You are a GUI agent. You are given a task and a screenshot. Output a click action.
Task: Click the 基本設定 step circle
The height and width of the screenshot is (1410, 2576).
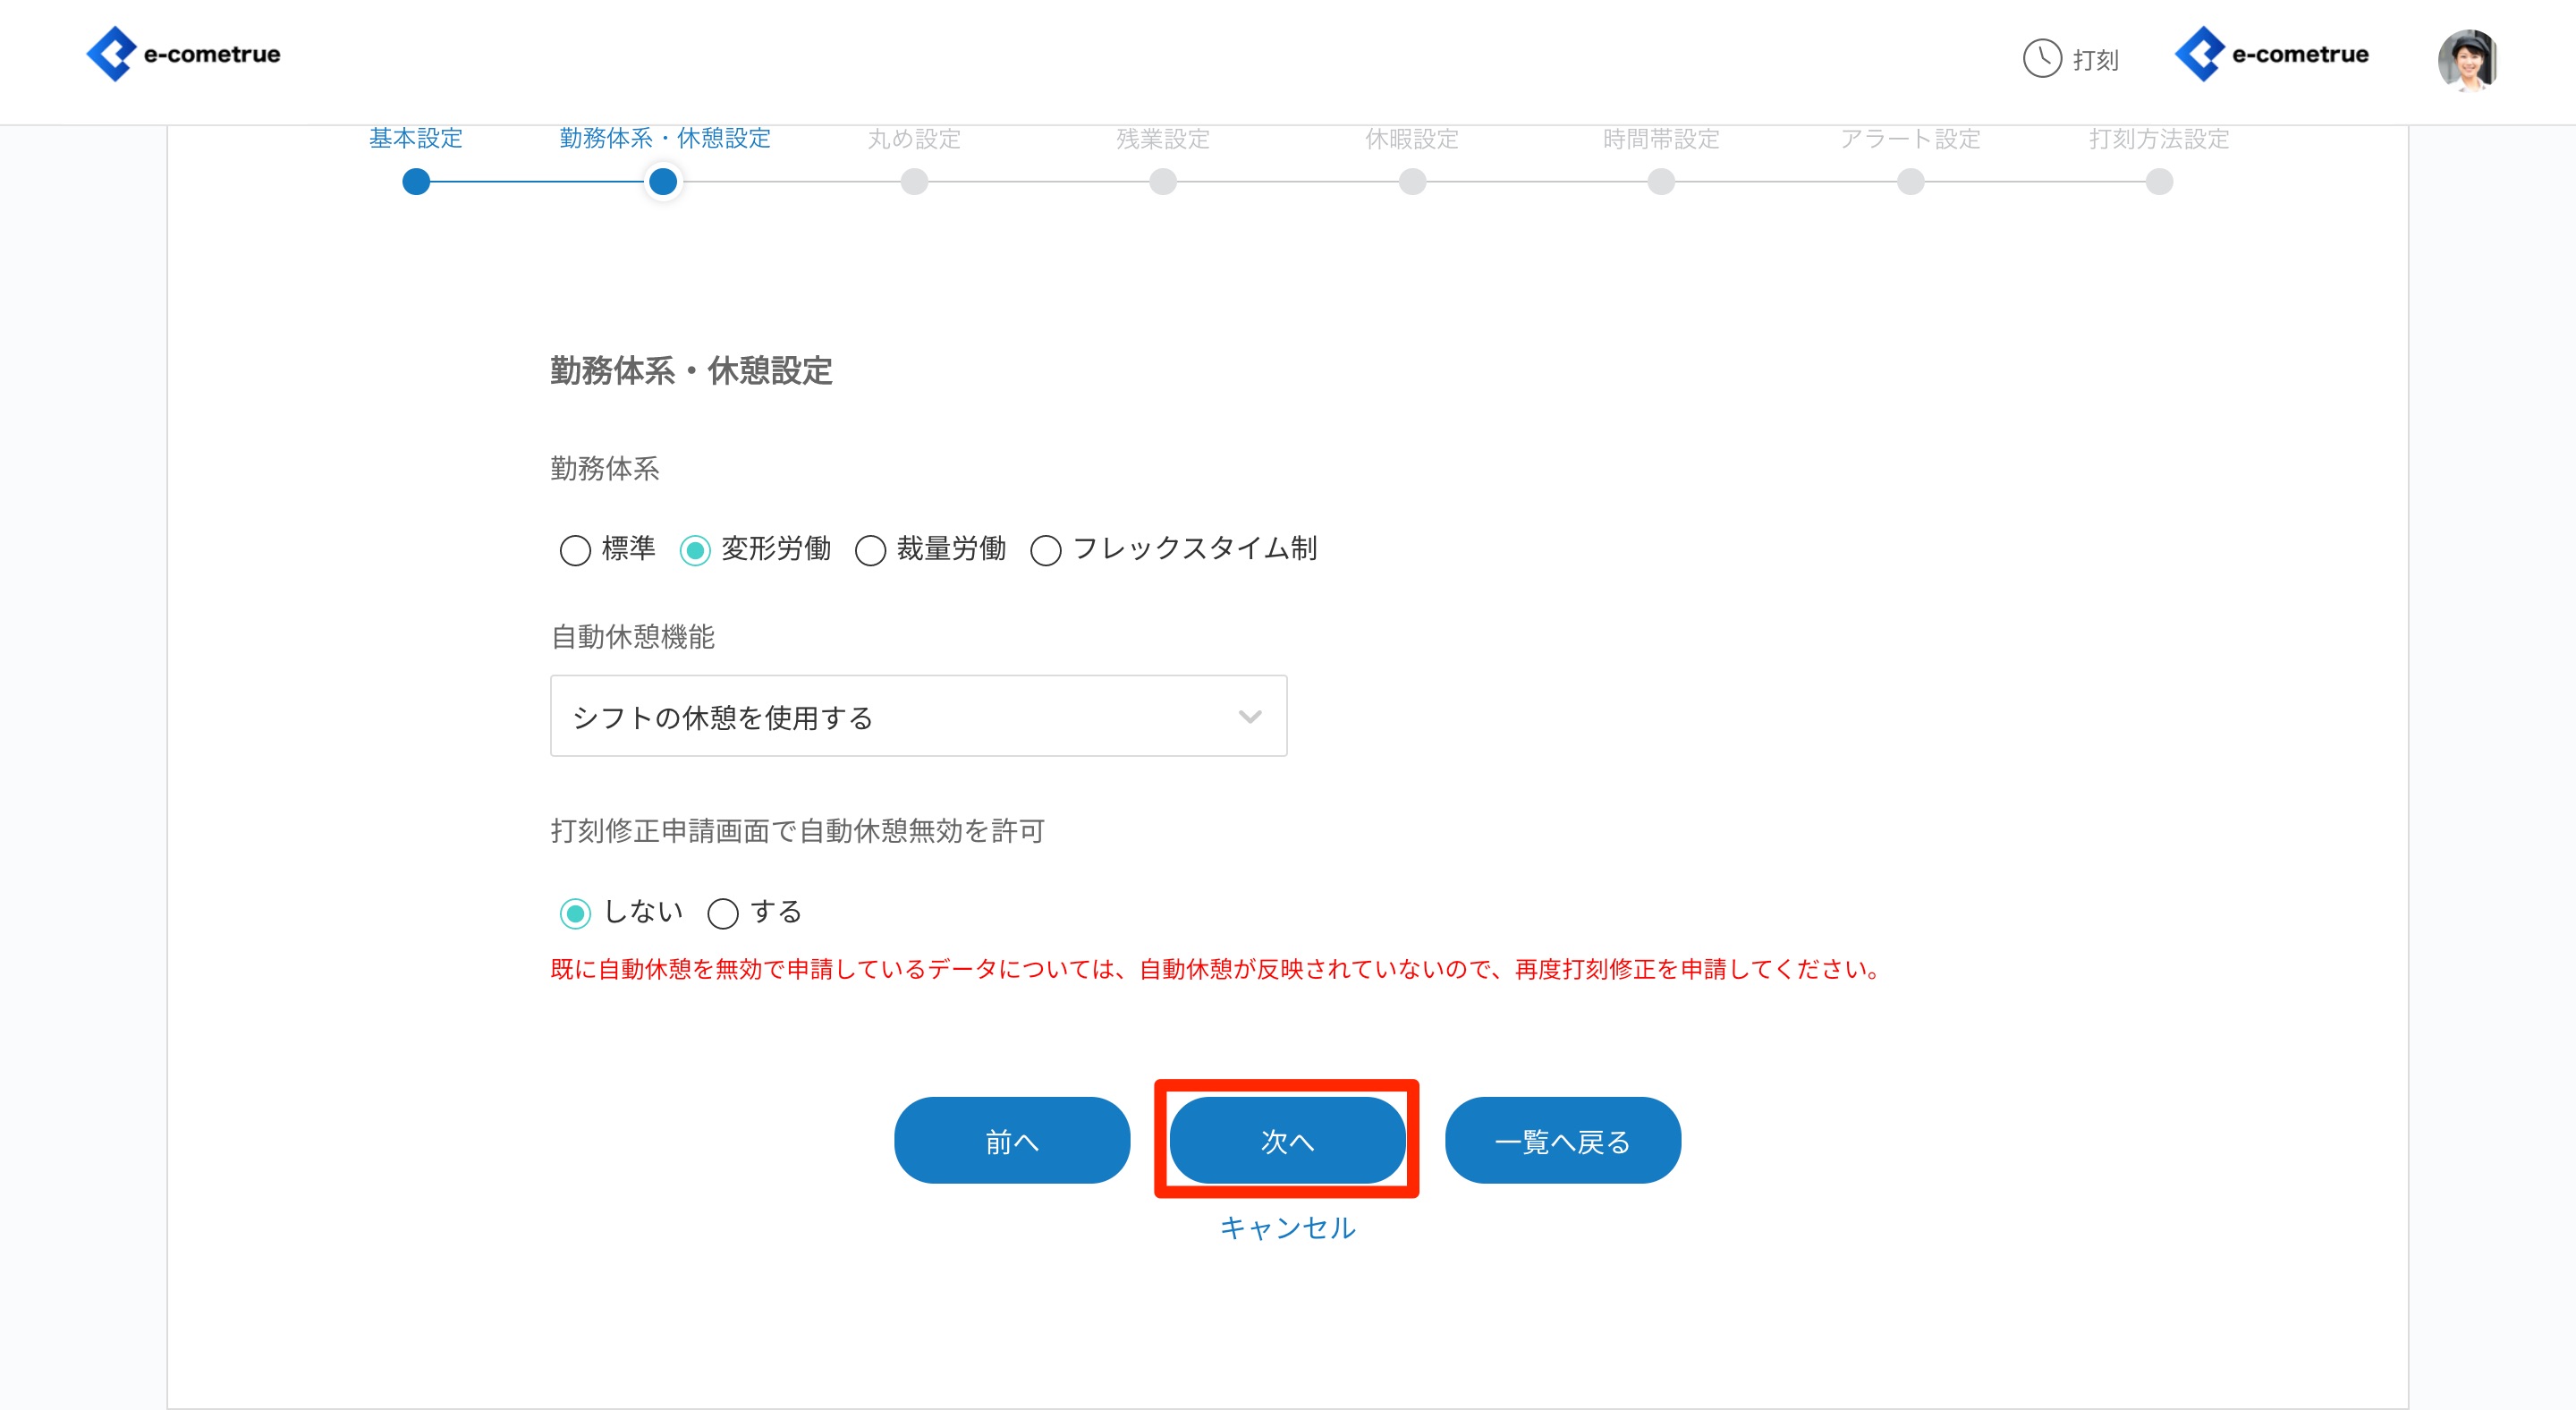pyautogui.click(x=416, y=182)
